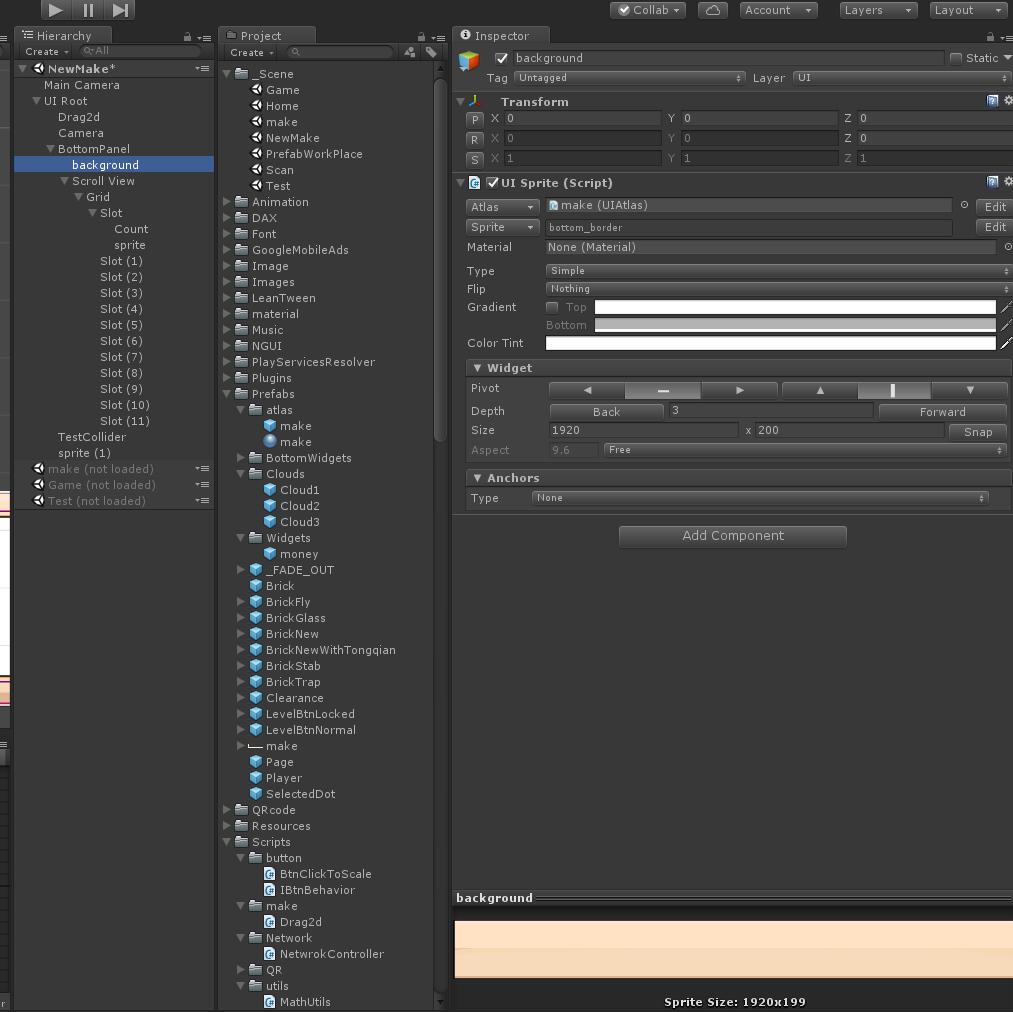Click the Hierarchy panel lock icon
Screen dimensions: 1013x1012
click(x=187, y=37)
